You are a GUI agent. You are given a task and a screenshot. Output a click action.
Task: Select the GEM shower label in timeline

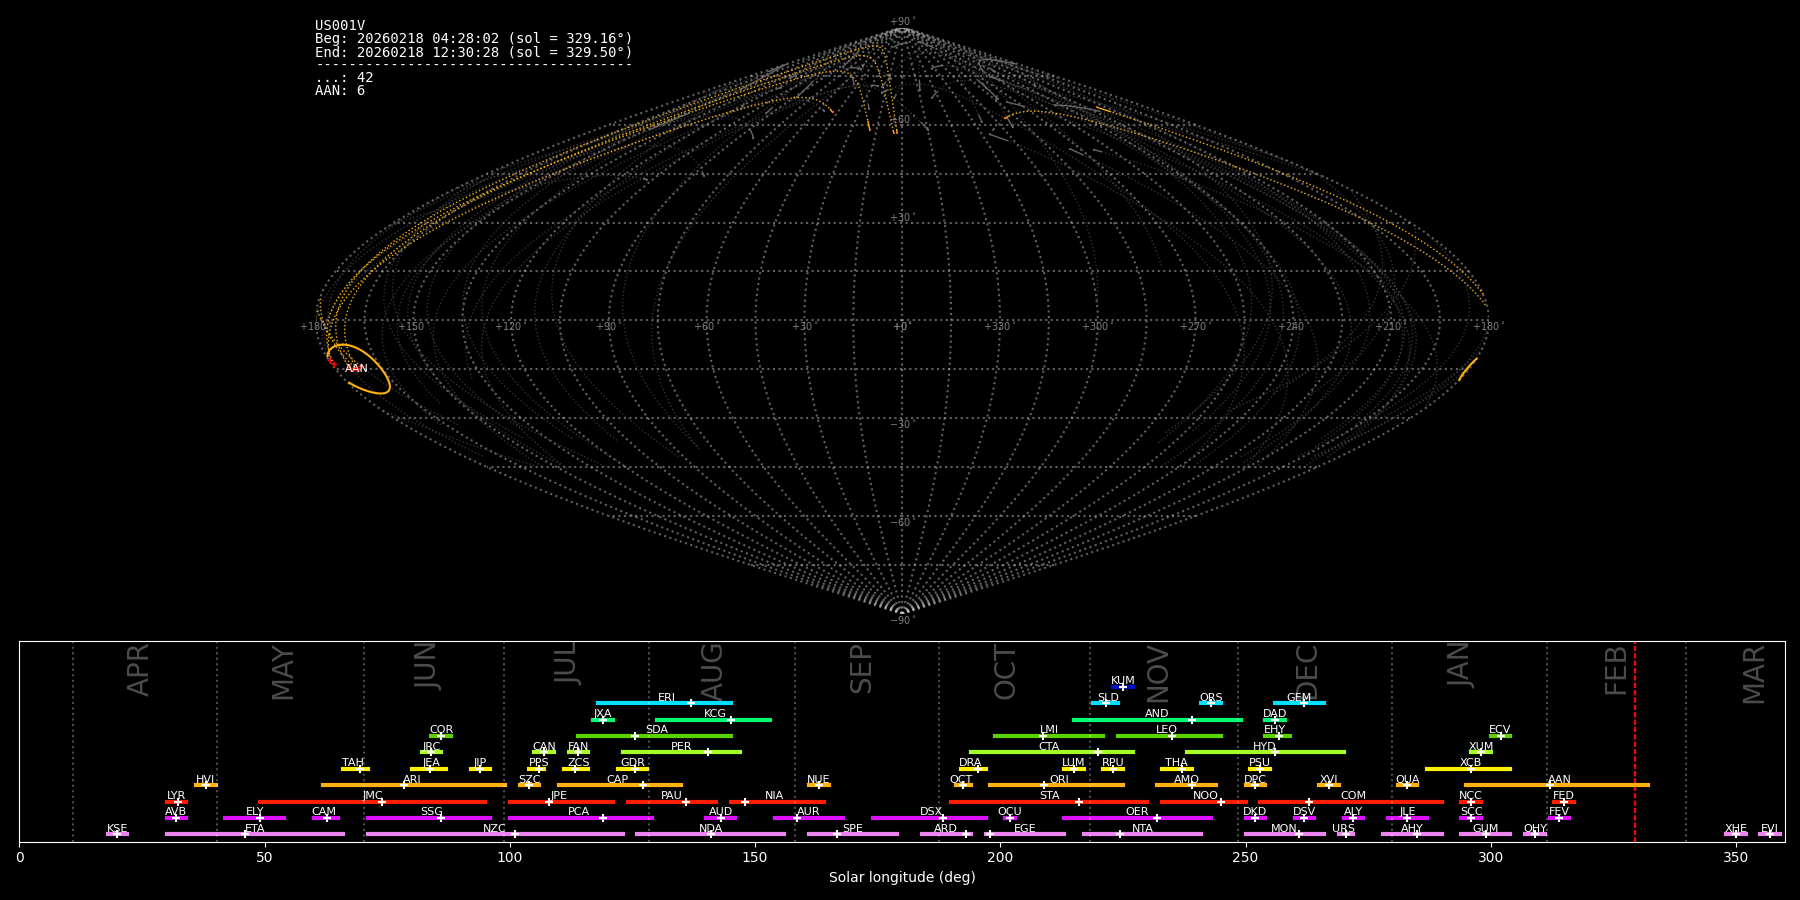(1299, 698)
